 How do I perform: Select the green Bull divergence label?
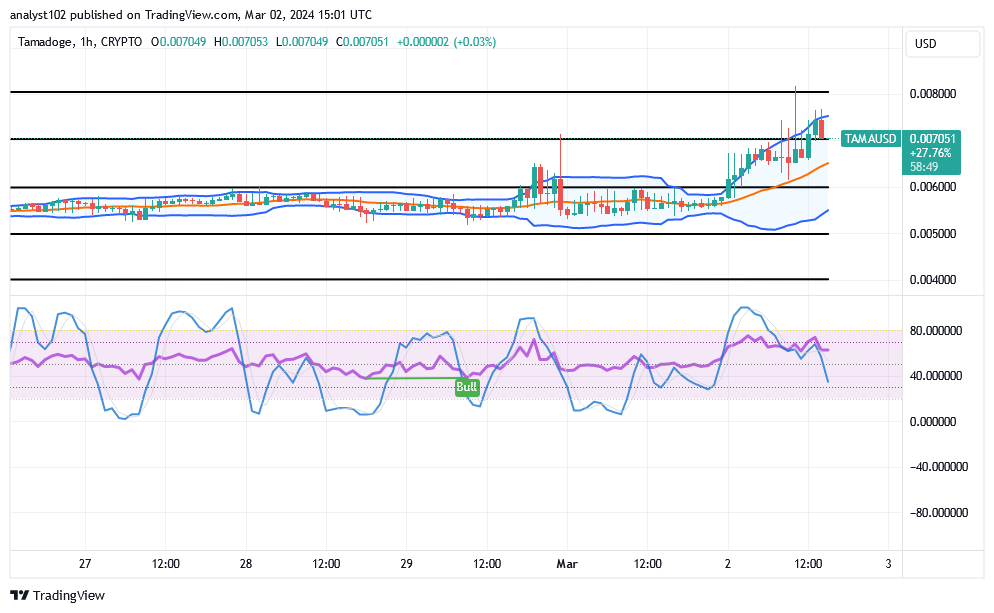pos(467,387)
